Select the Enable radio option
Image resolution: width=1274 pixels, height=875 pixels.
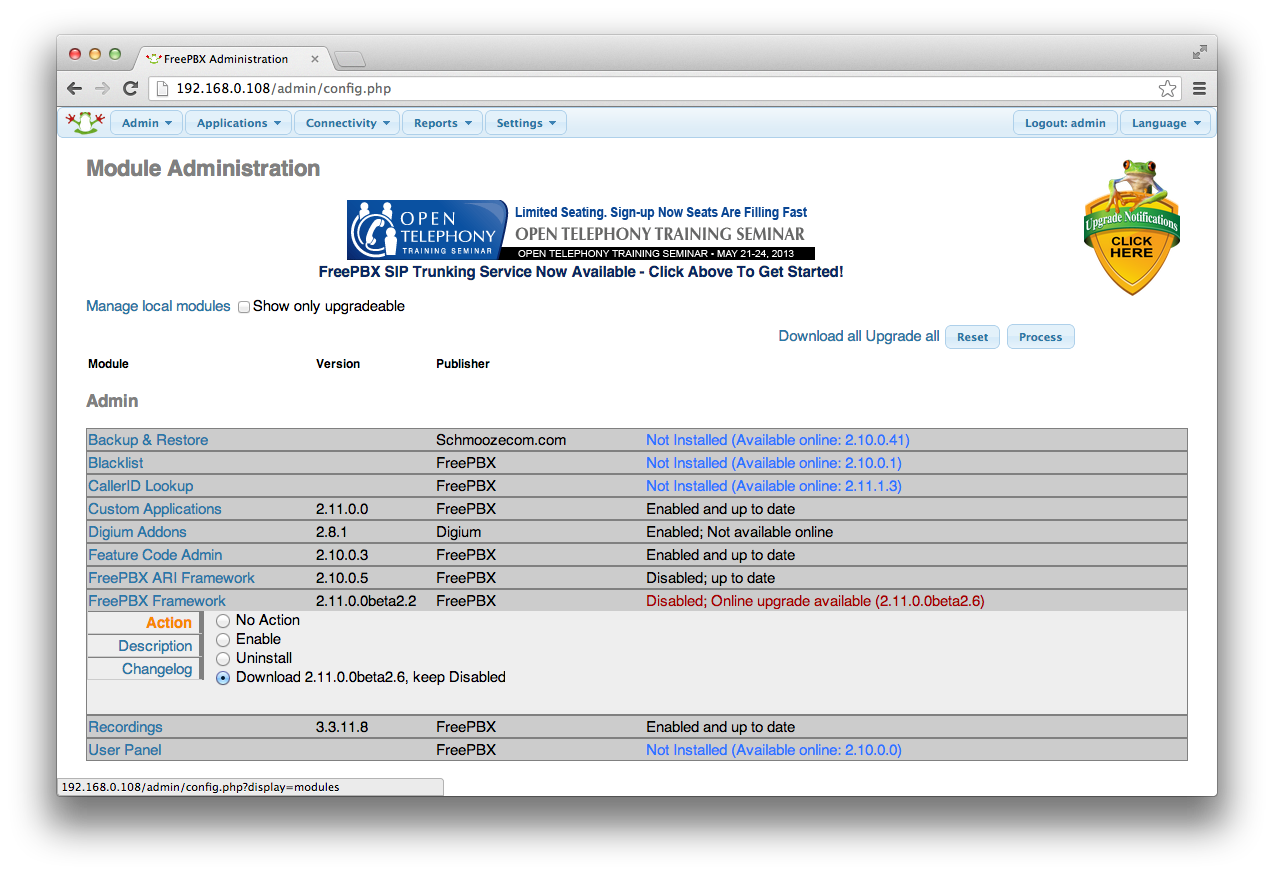[223, 640]
